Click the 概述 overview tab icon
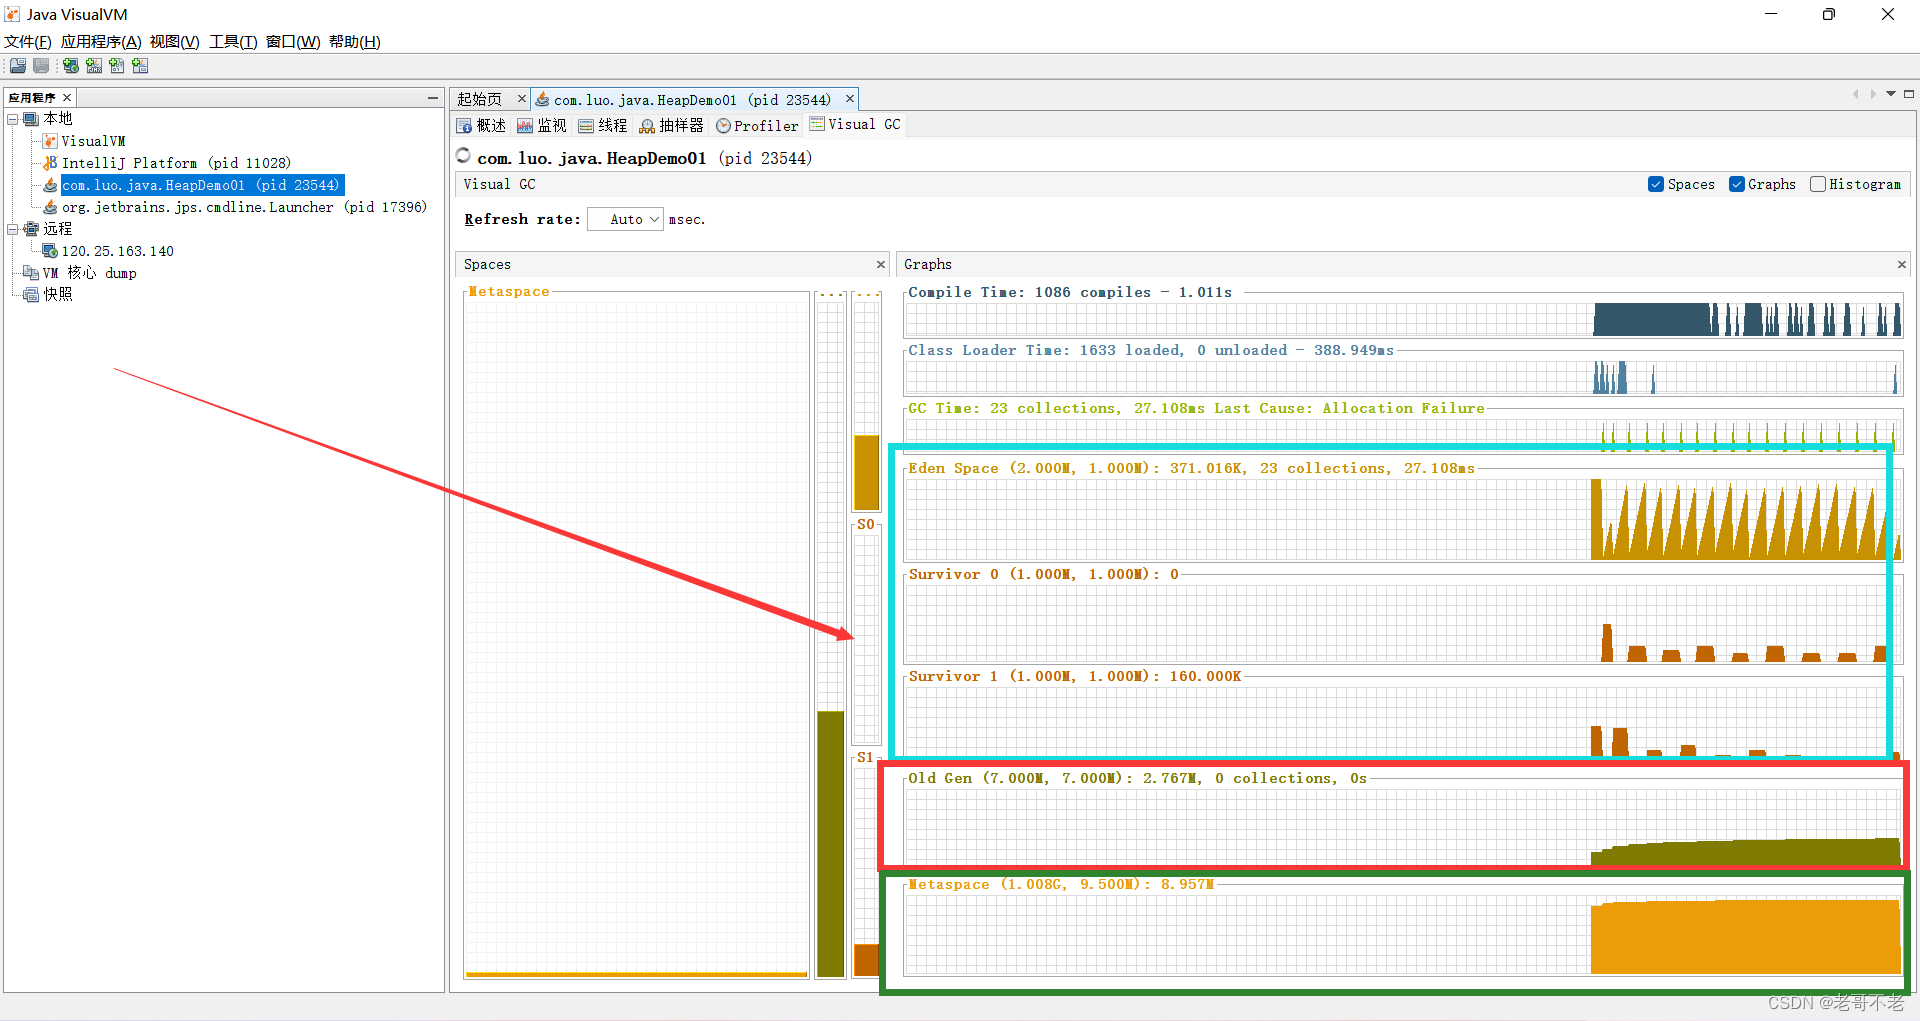The width and height of the screenshot is (1920, 1021). click(465, 126)
